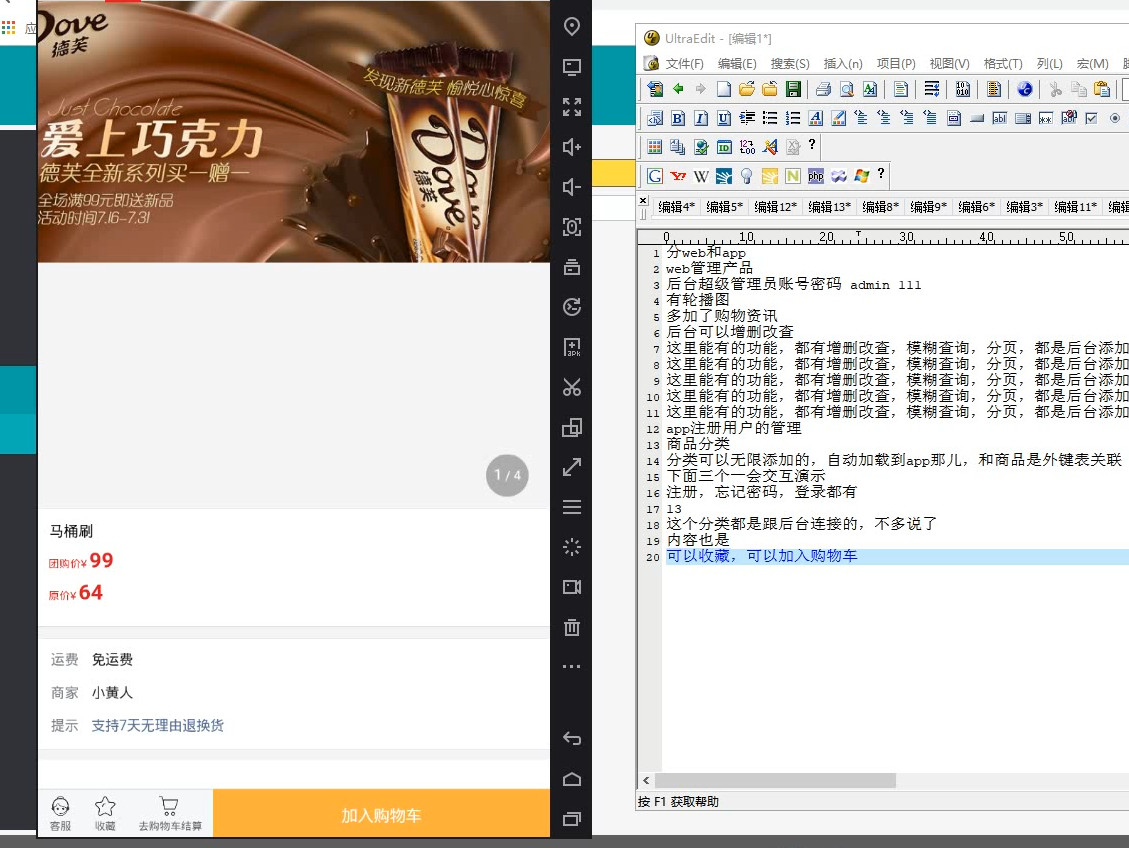The width and height of the screenshot is (1129, 848).
Task: Open 视图(V) menu
Action: pyautogui.click(x=949, y=63)
